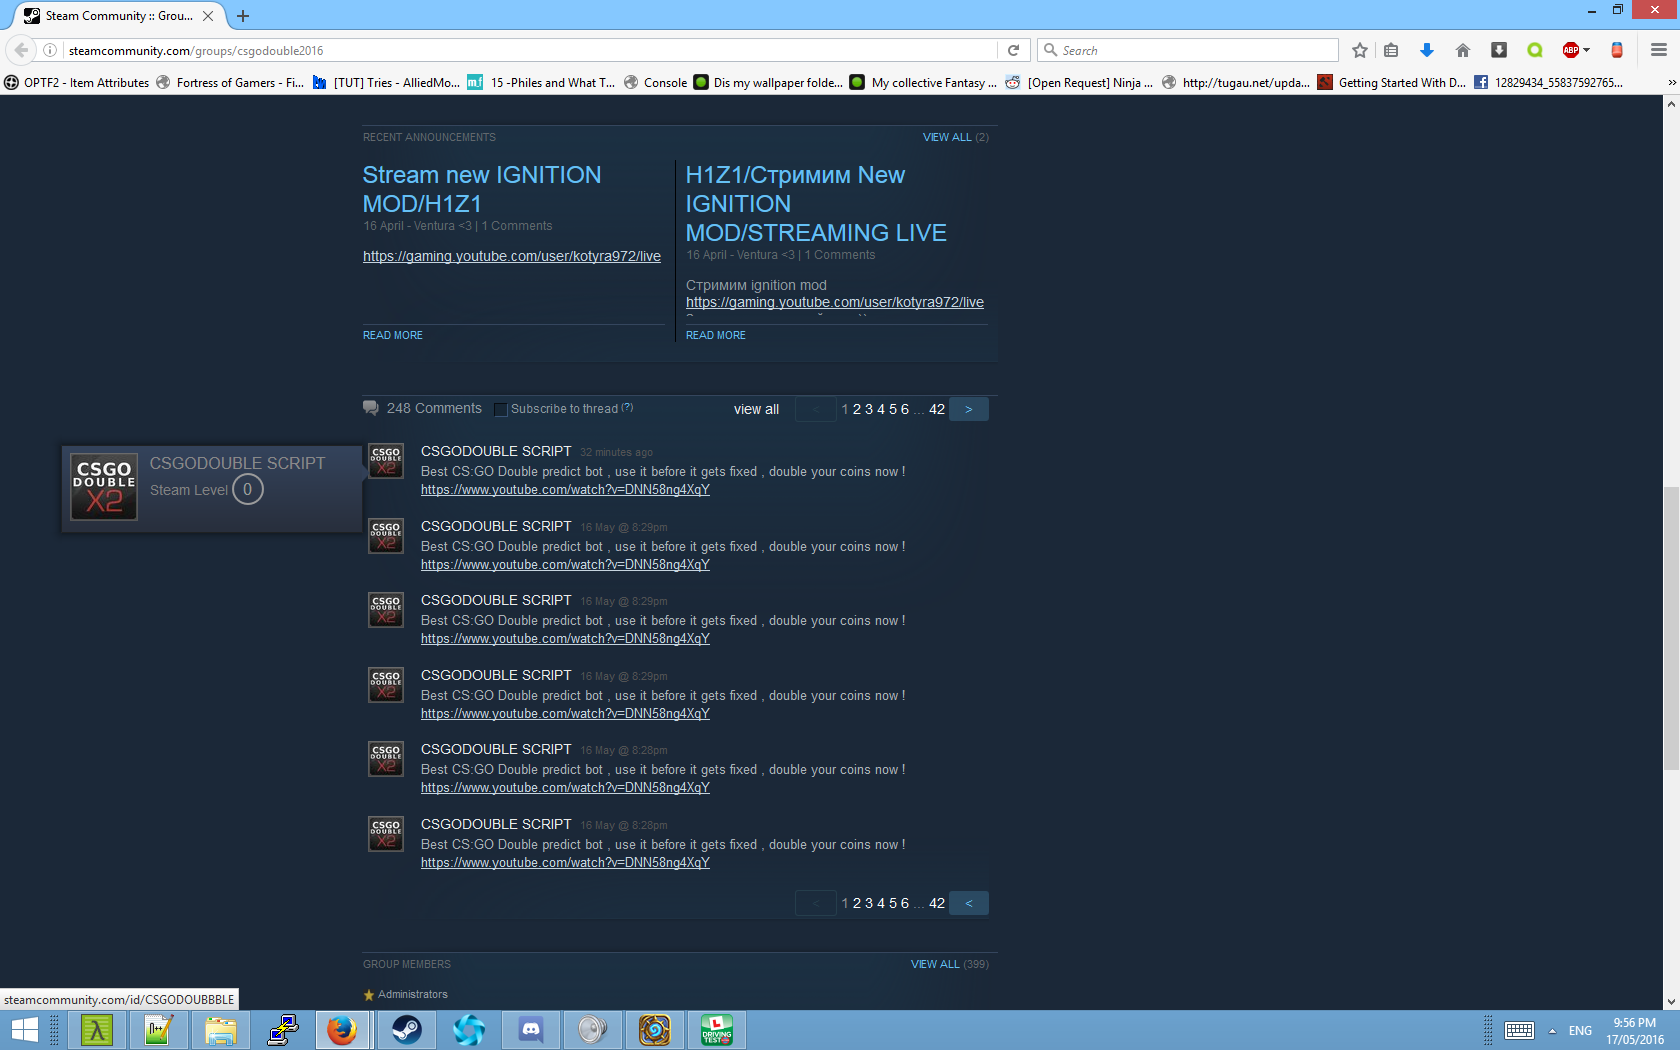Show the bookmarks list toolbar icon
1680x1050 pixels.
(x=1391, y=50)
